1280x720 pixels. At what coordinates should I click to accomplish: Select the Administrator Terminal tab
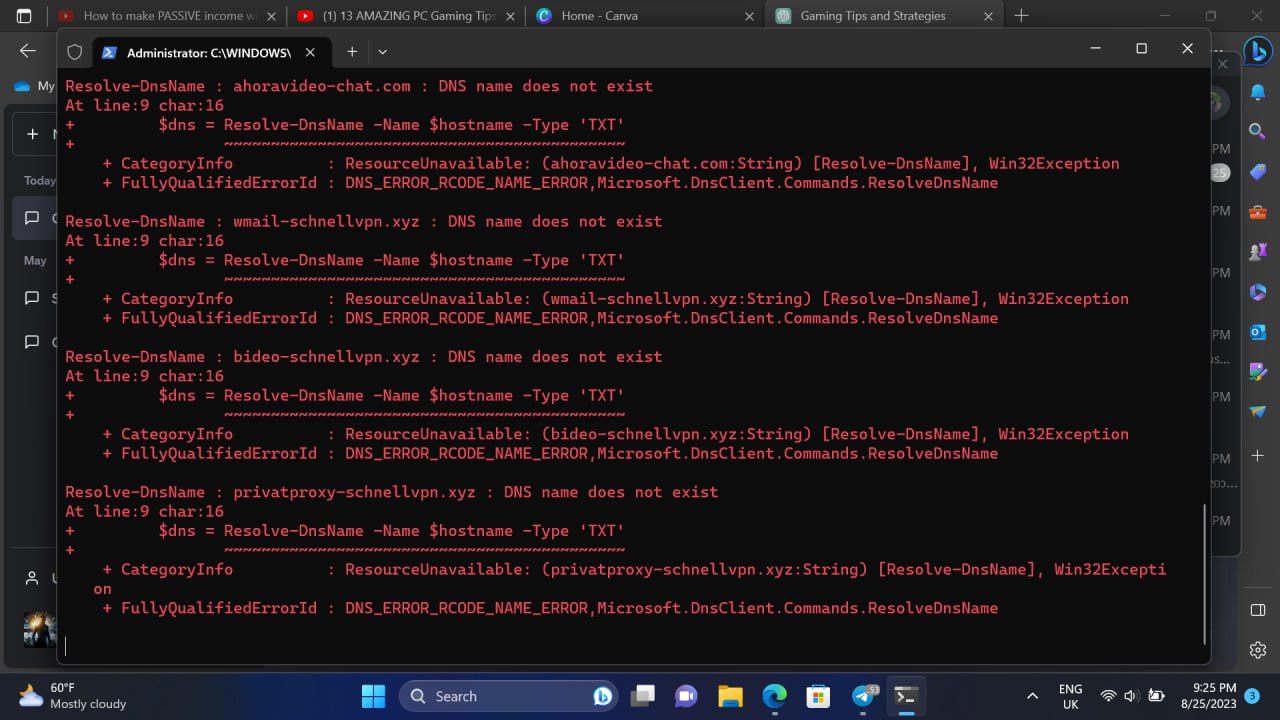click(x=209, y=52)
